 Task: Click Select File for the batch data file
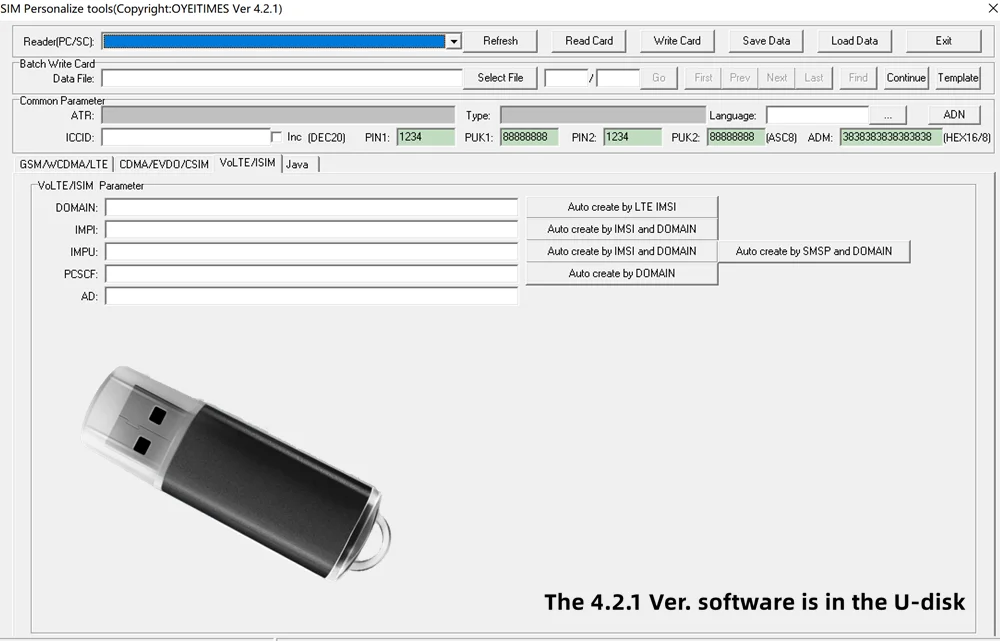point(500,77)
